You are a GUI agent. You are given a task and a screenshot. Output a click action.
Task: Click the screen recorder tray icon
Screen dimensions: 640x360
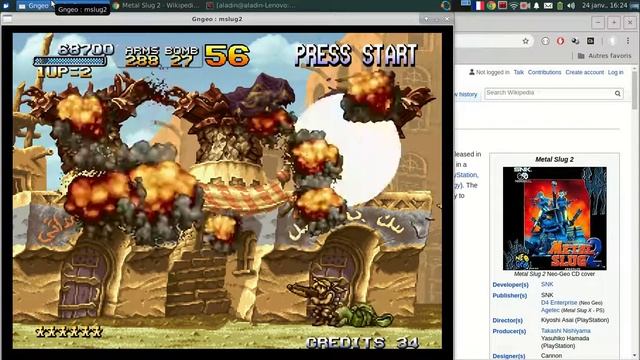(525, 5)
